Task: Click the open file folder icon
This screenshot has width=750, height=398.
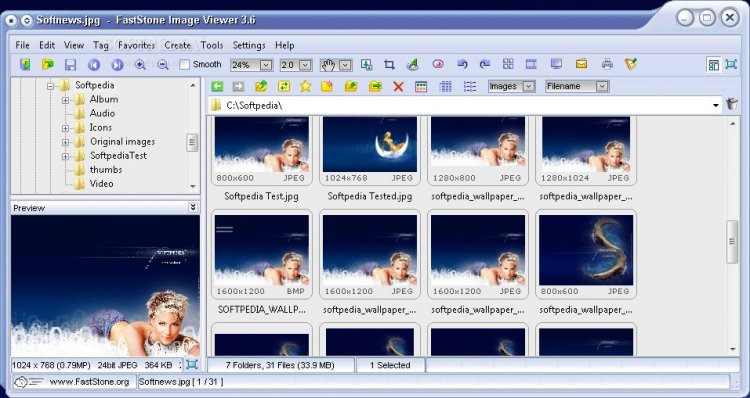Action: 47,64
